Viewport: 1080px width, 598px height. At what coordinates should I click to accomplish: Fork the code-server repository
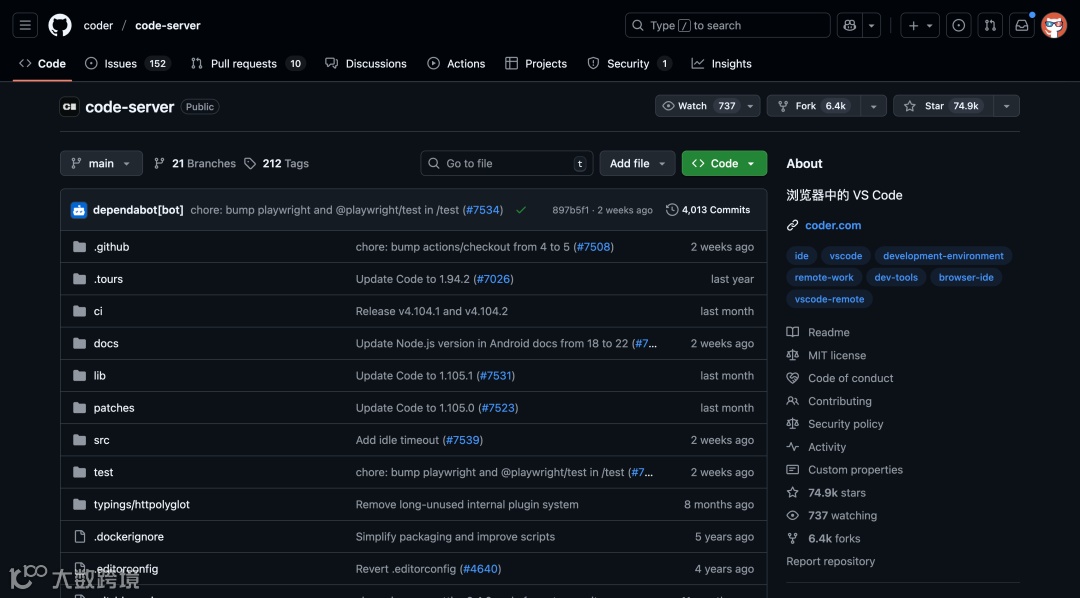(813, 106)
